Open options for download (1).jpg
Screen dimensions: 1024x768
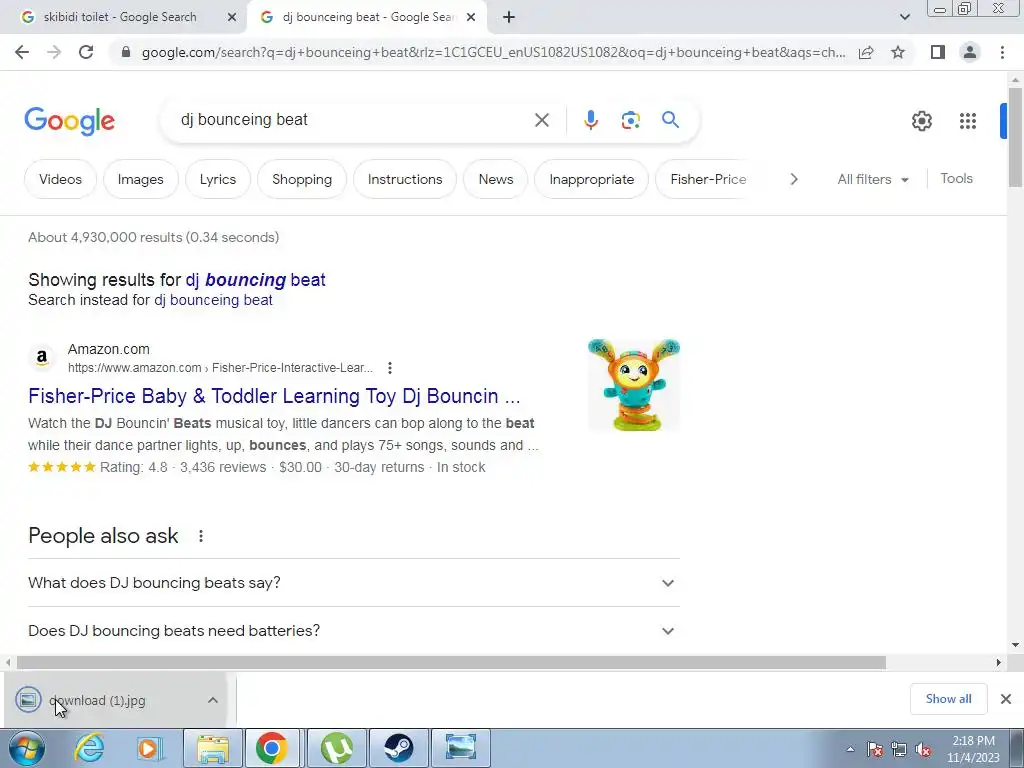[x=212, y=700]
